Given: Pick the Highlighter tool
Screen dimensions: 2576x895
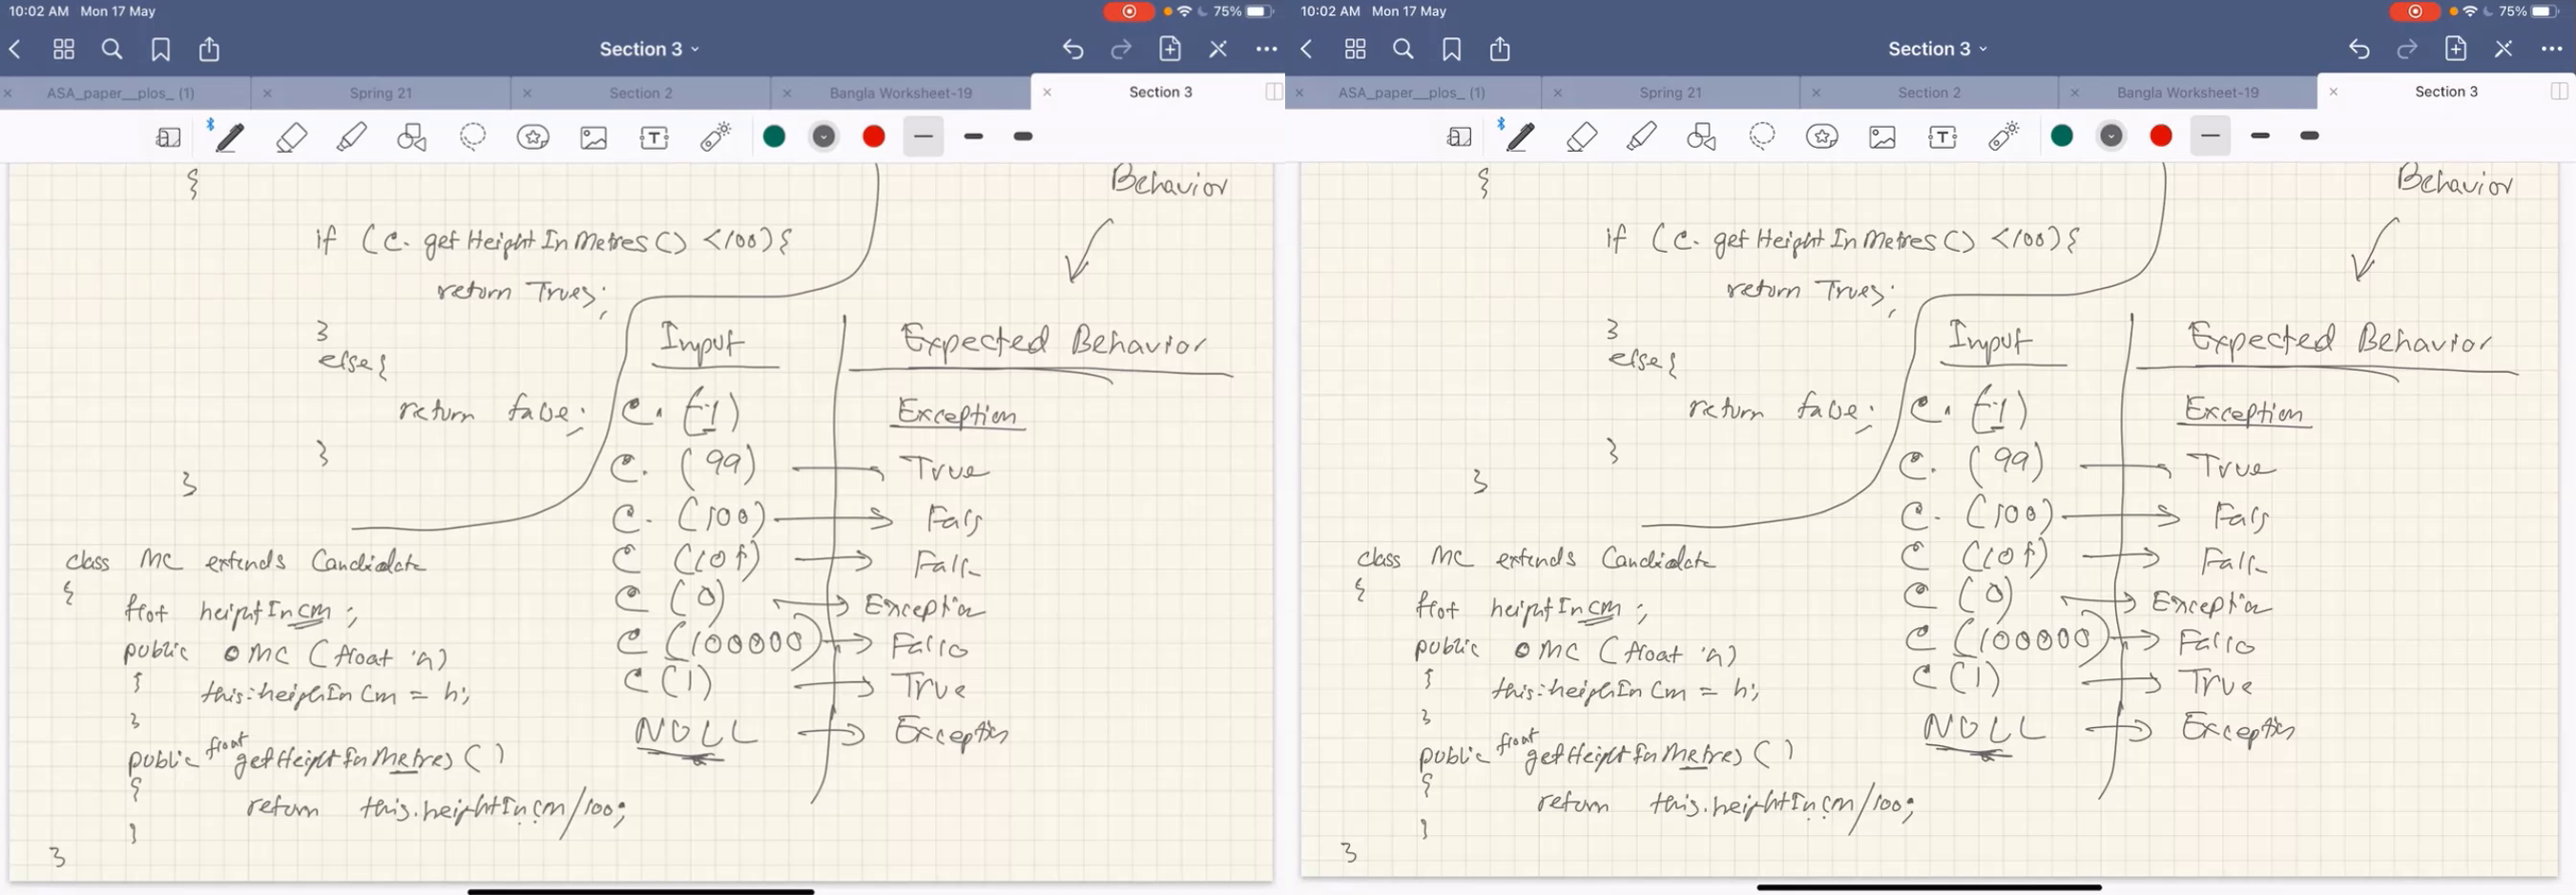Looking at the screenshot, I should pyautogui.click(x=352, y=137).
